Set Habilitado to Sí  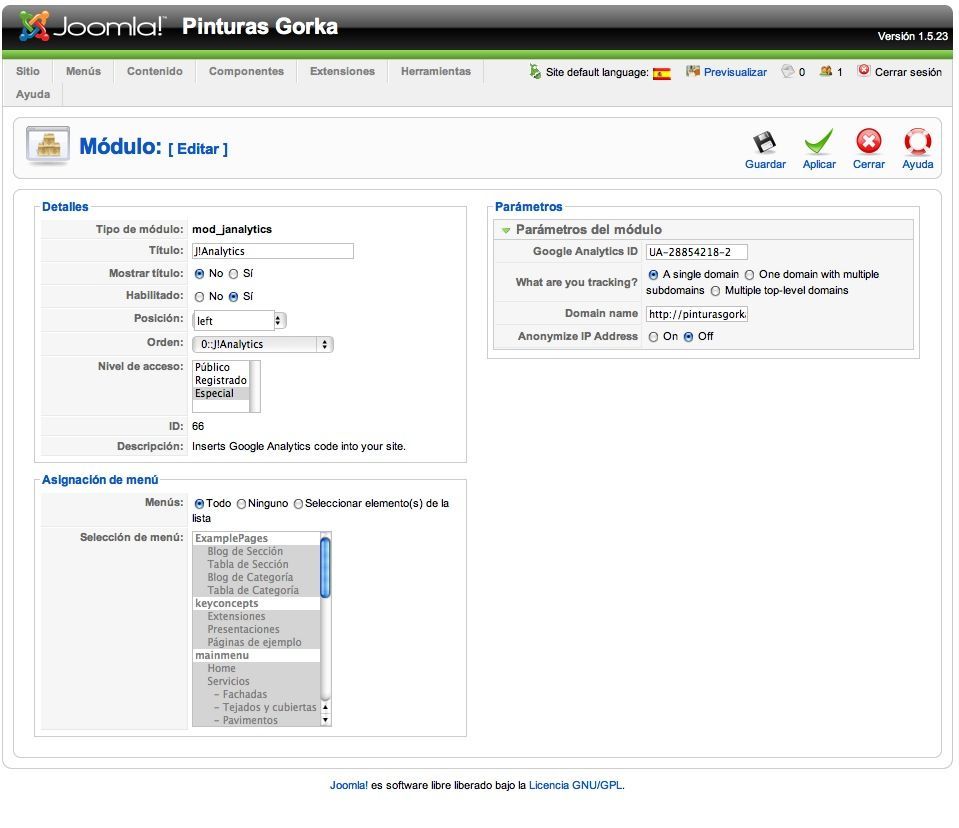coord(233,297)
